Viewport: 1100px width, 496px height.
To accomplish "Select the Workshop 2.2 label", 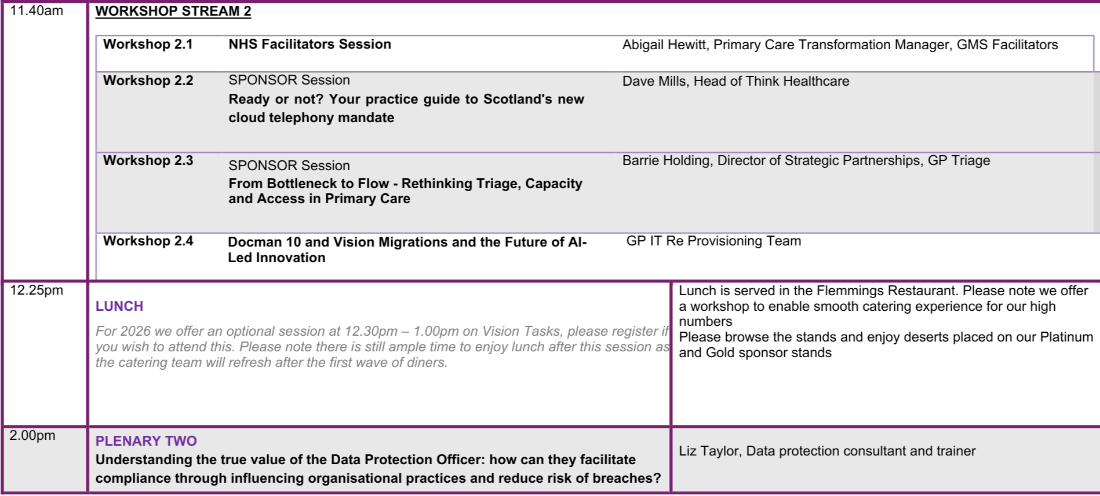I will tap(148, 80).
